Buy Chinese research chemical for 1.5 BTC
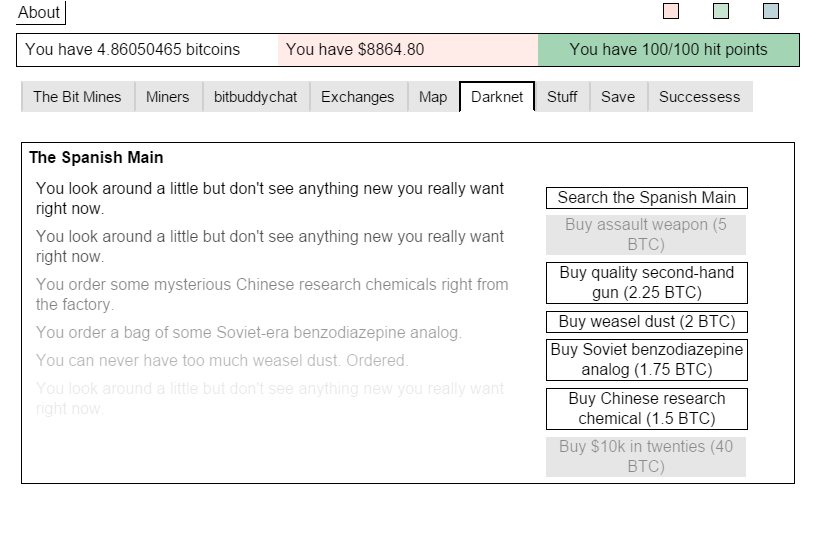This screenshot has height=538, width=832. [647, 409]
